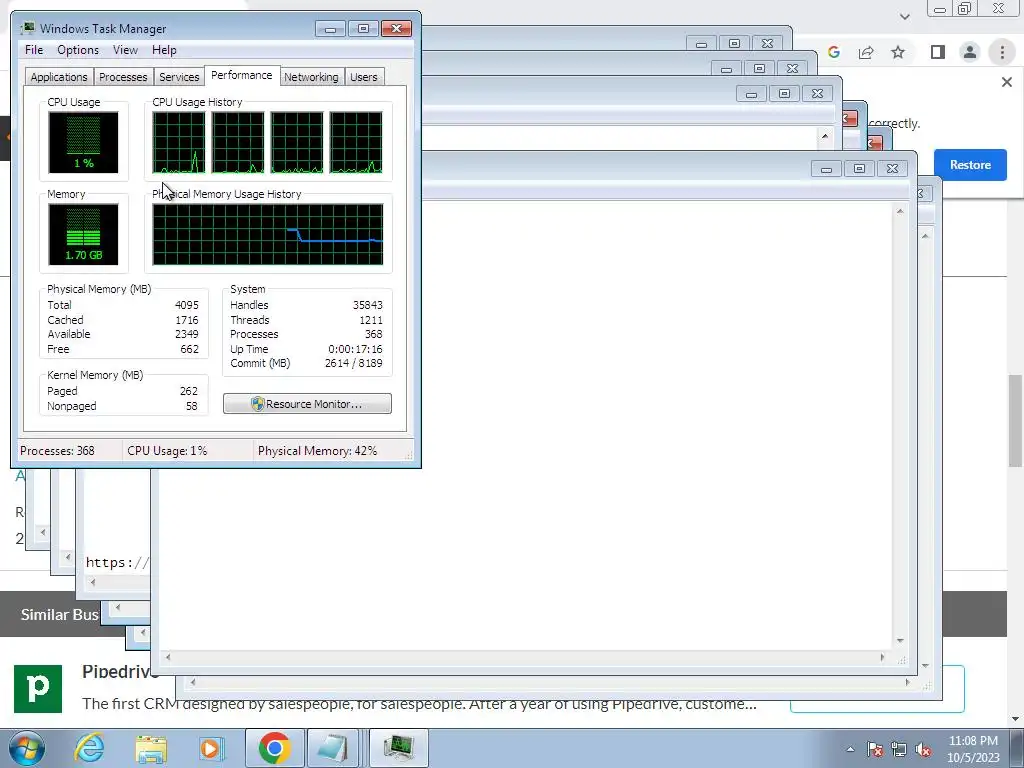Click the blue Restore button in Chrome

970,165
